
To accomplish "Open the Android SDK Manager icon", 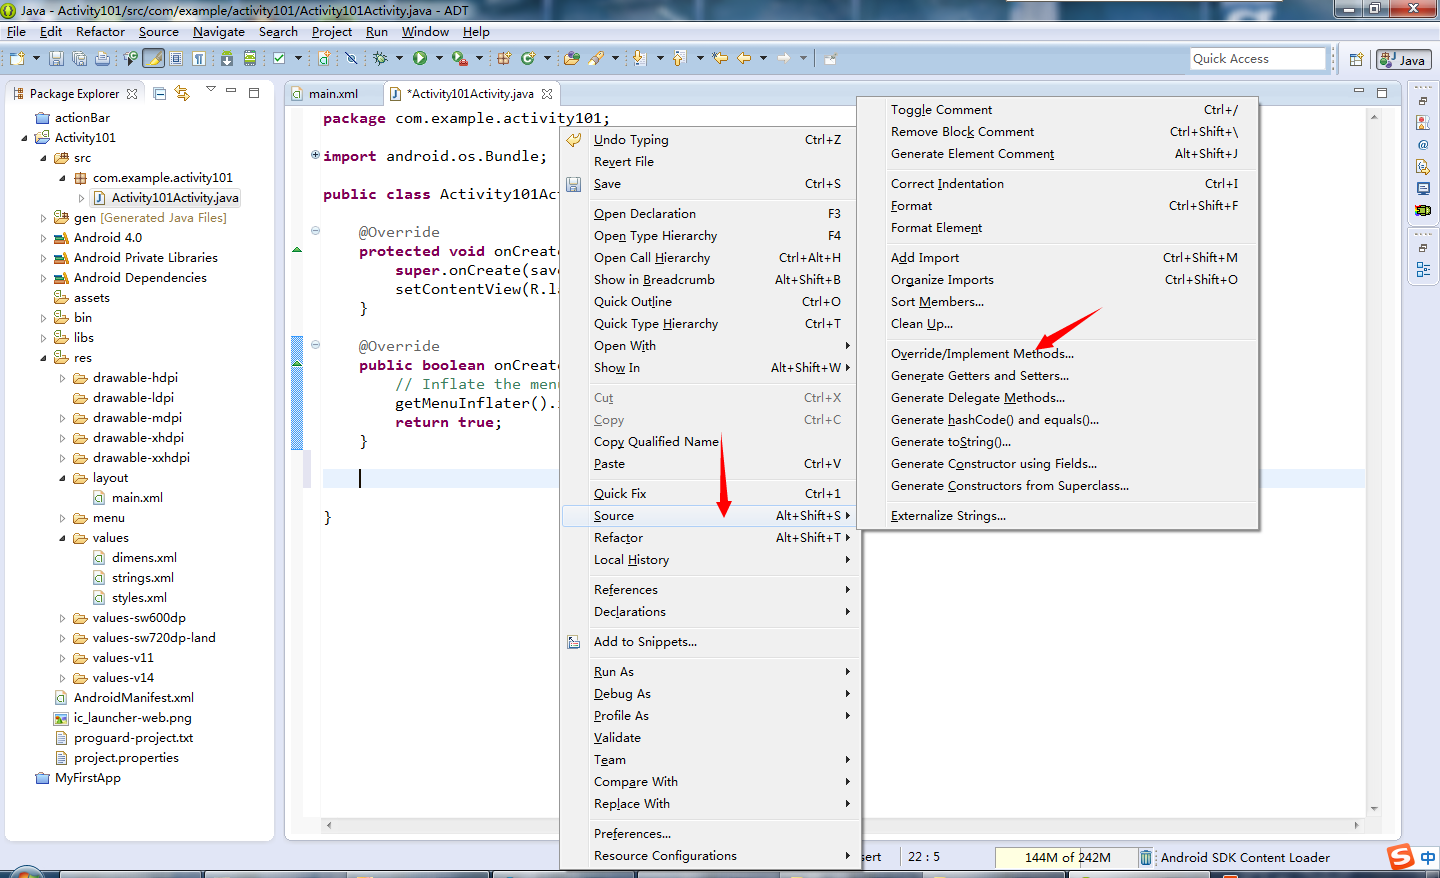I will (227, 59).
